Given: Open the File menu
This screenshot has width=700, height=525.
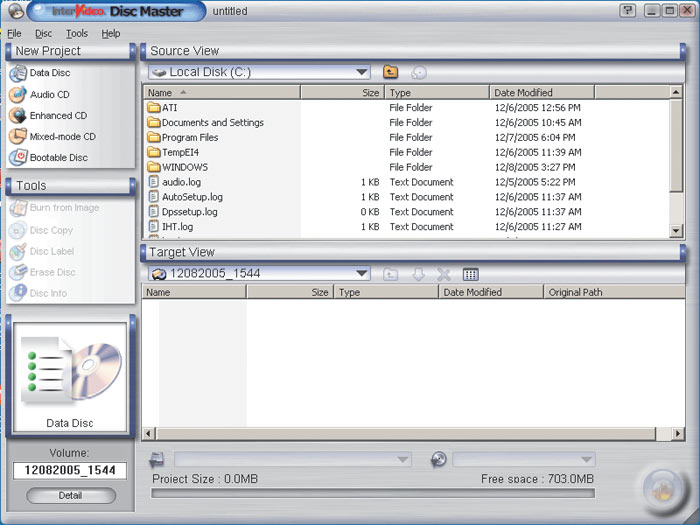Looking at the screenshot, I should pyautogui.click(x=14, y=33).
